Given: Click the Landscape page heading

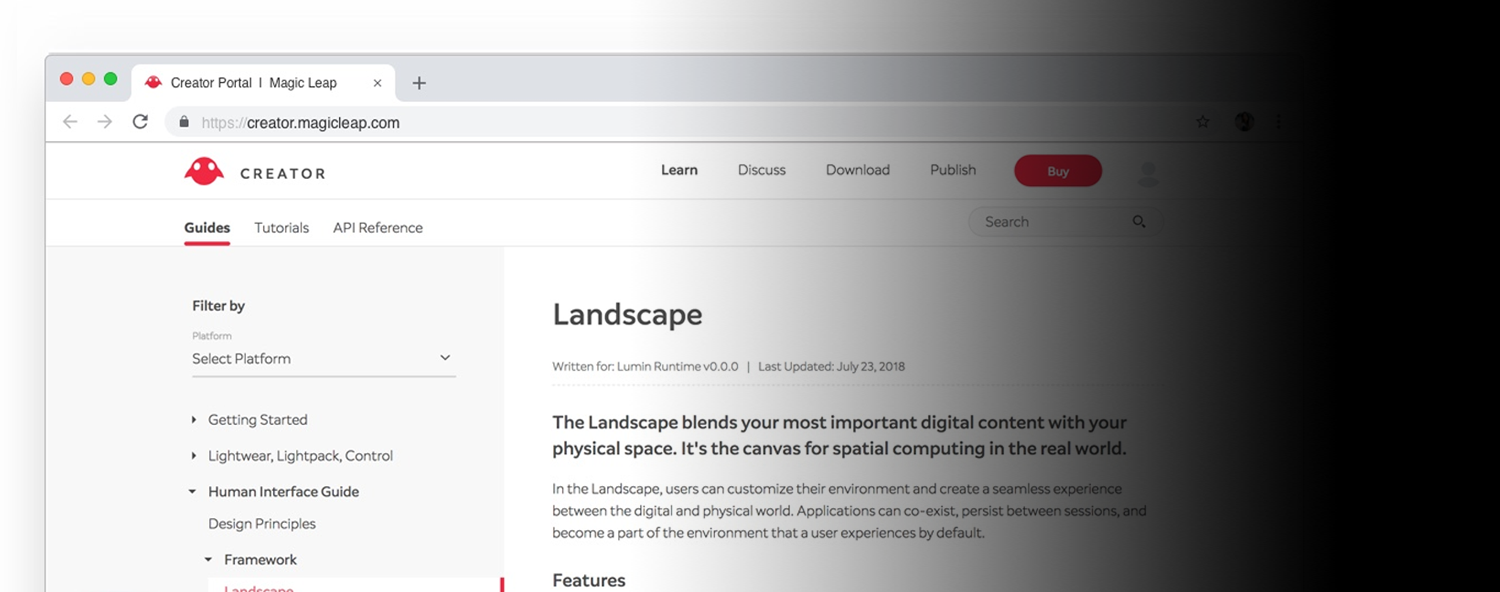Looking at the screenshot, I should [627, 315].
